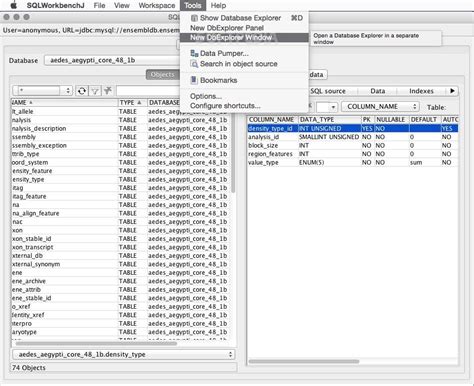Open the COLUMN_NAME filter dropdown
The height and width of the screenshot is (386, 474).
click(x=380, y=107)
